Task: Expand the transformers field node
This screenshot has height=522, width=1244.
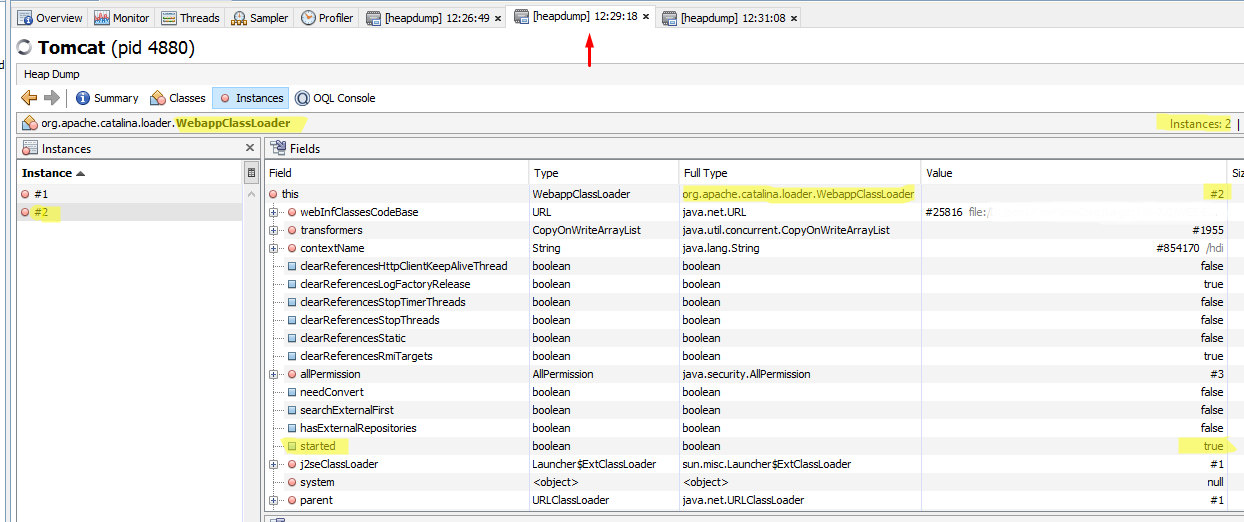Action: point(274,230)
